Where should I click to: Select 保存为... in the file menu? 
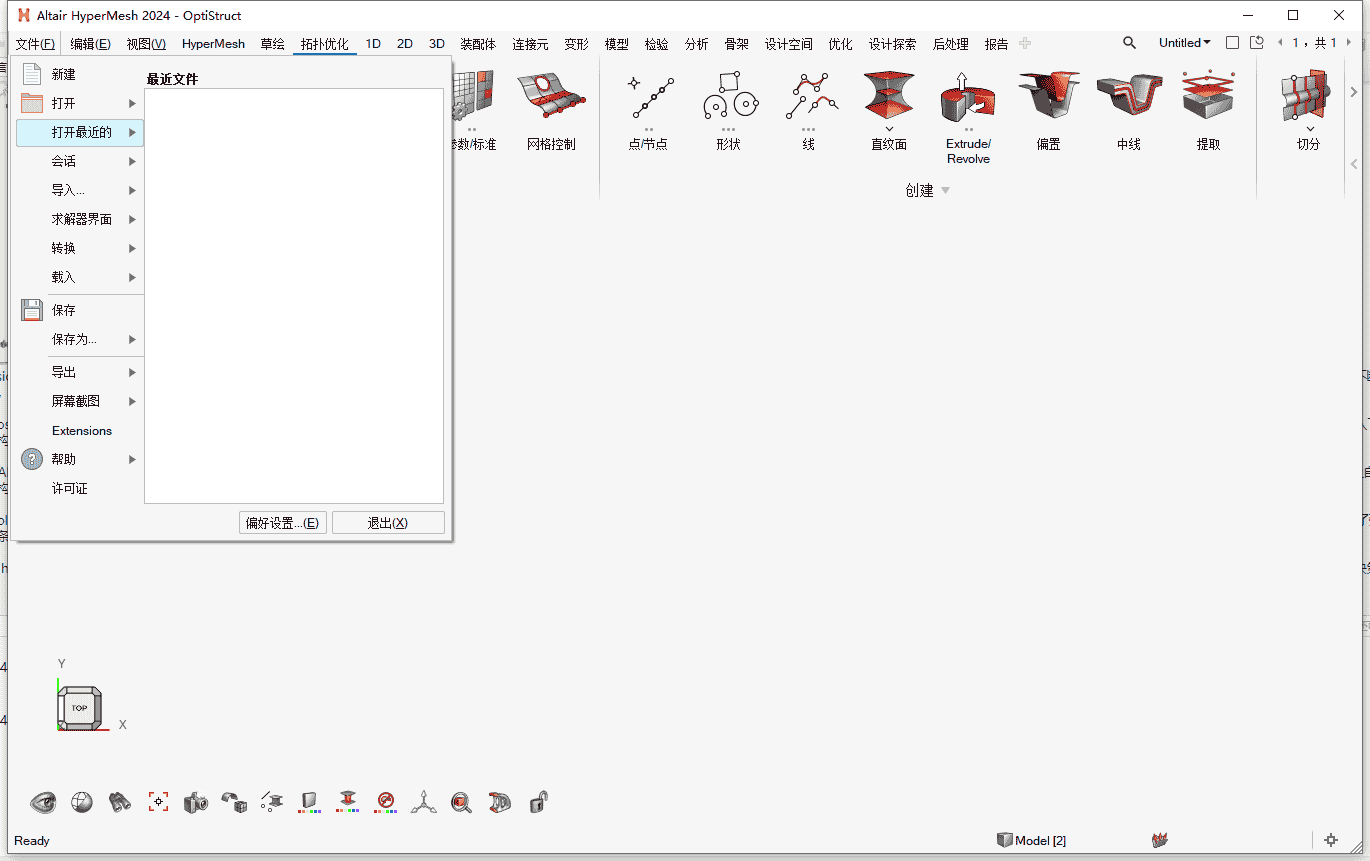pyautogui.click(x=75, y=339)
